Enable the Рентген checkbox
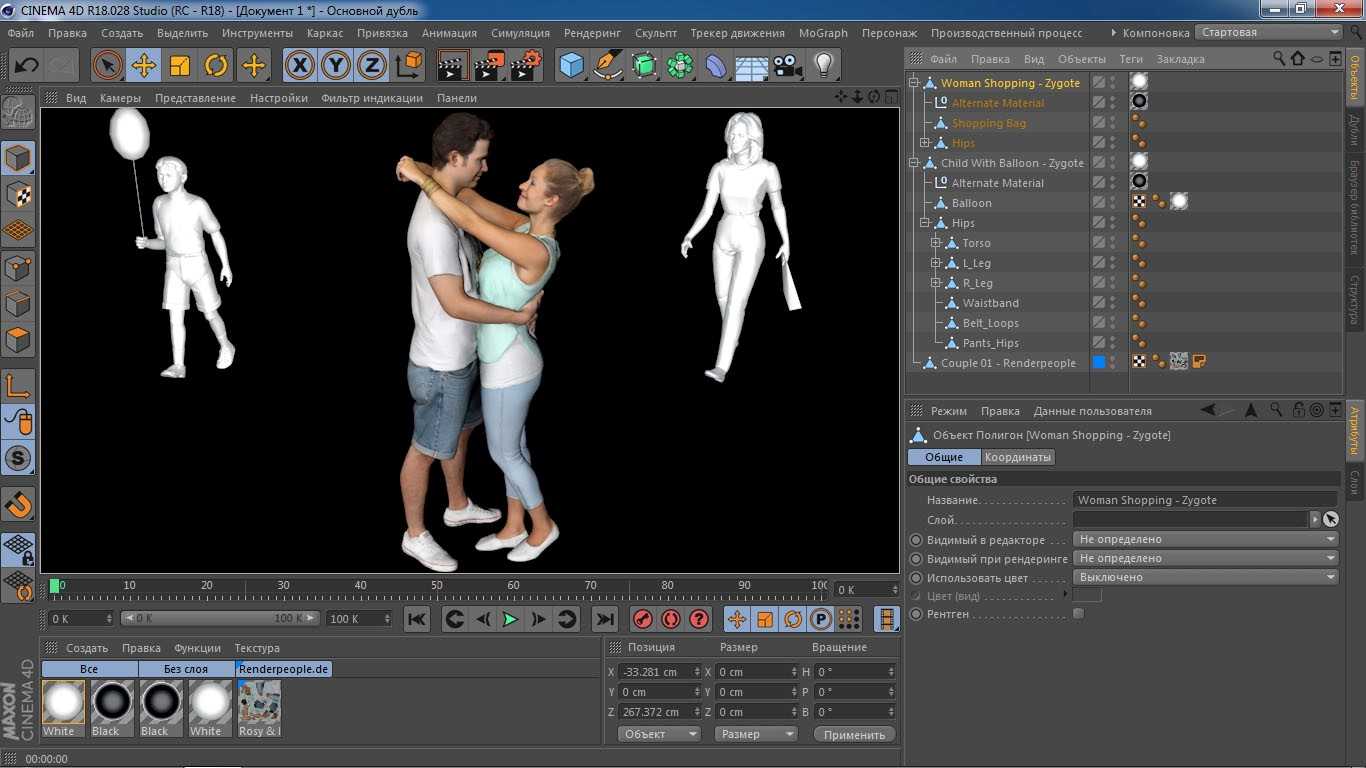The width and height of the screenshot is (1366, 768). pyautogui.click(x=1078, y=614)
